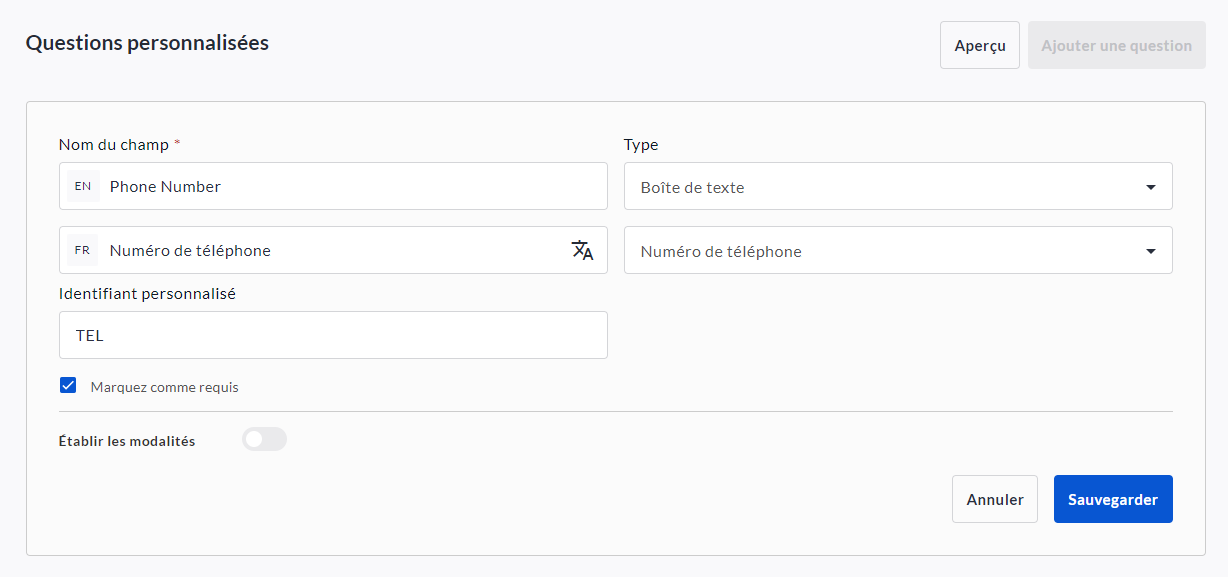Click arrow on Numéro de téléphone dropdown

tap(1150, 251)
